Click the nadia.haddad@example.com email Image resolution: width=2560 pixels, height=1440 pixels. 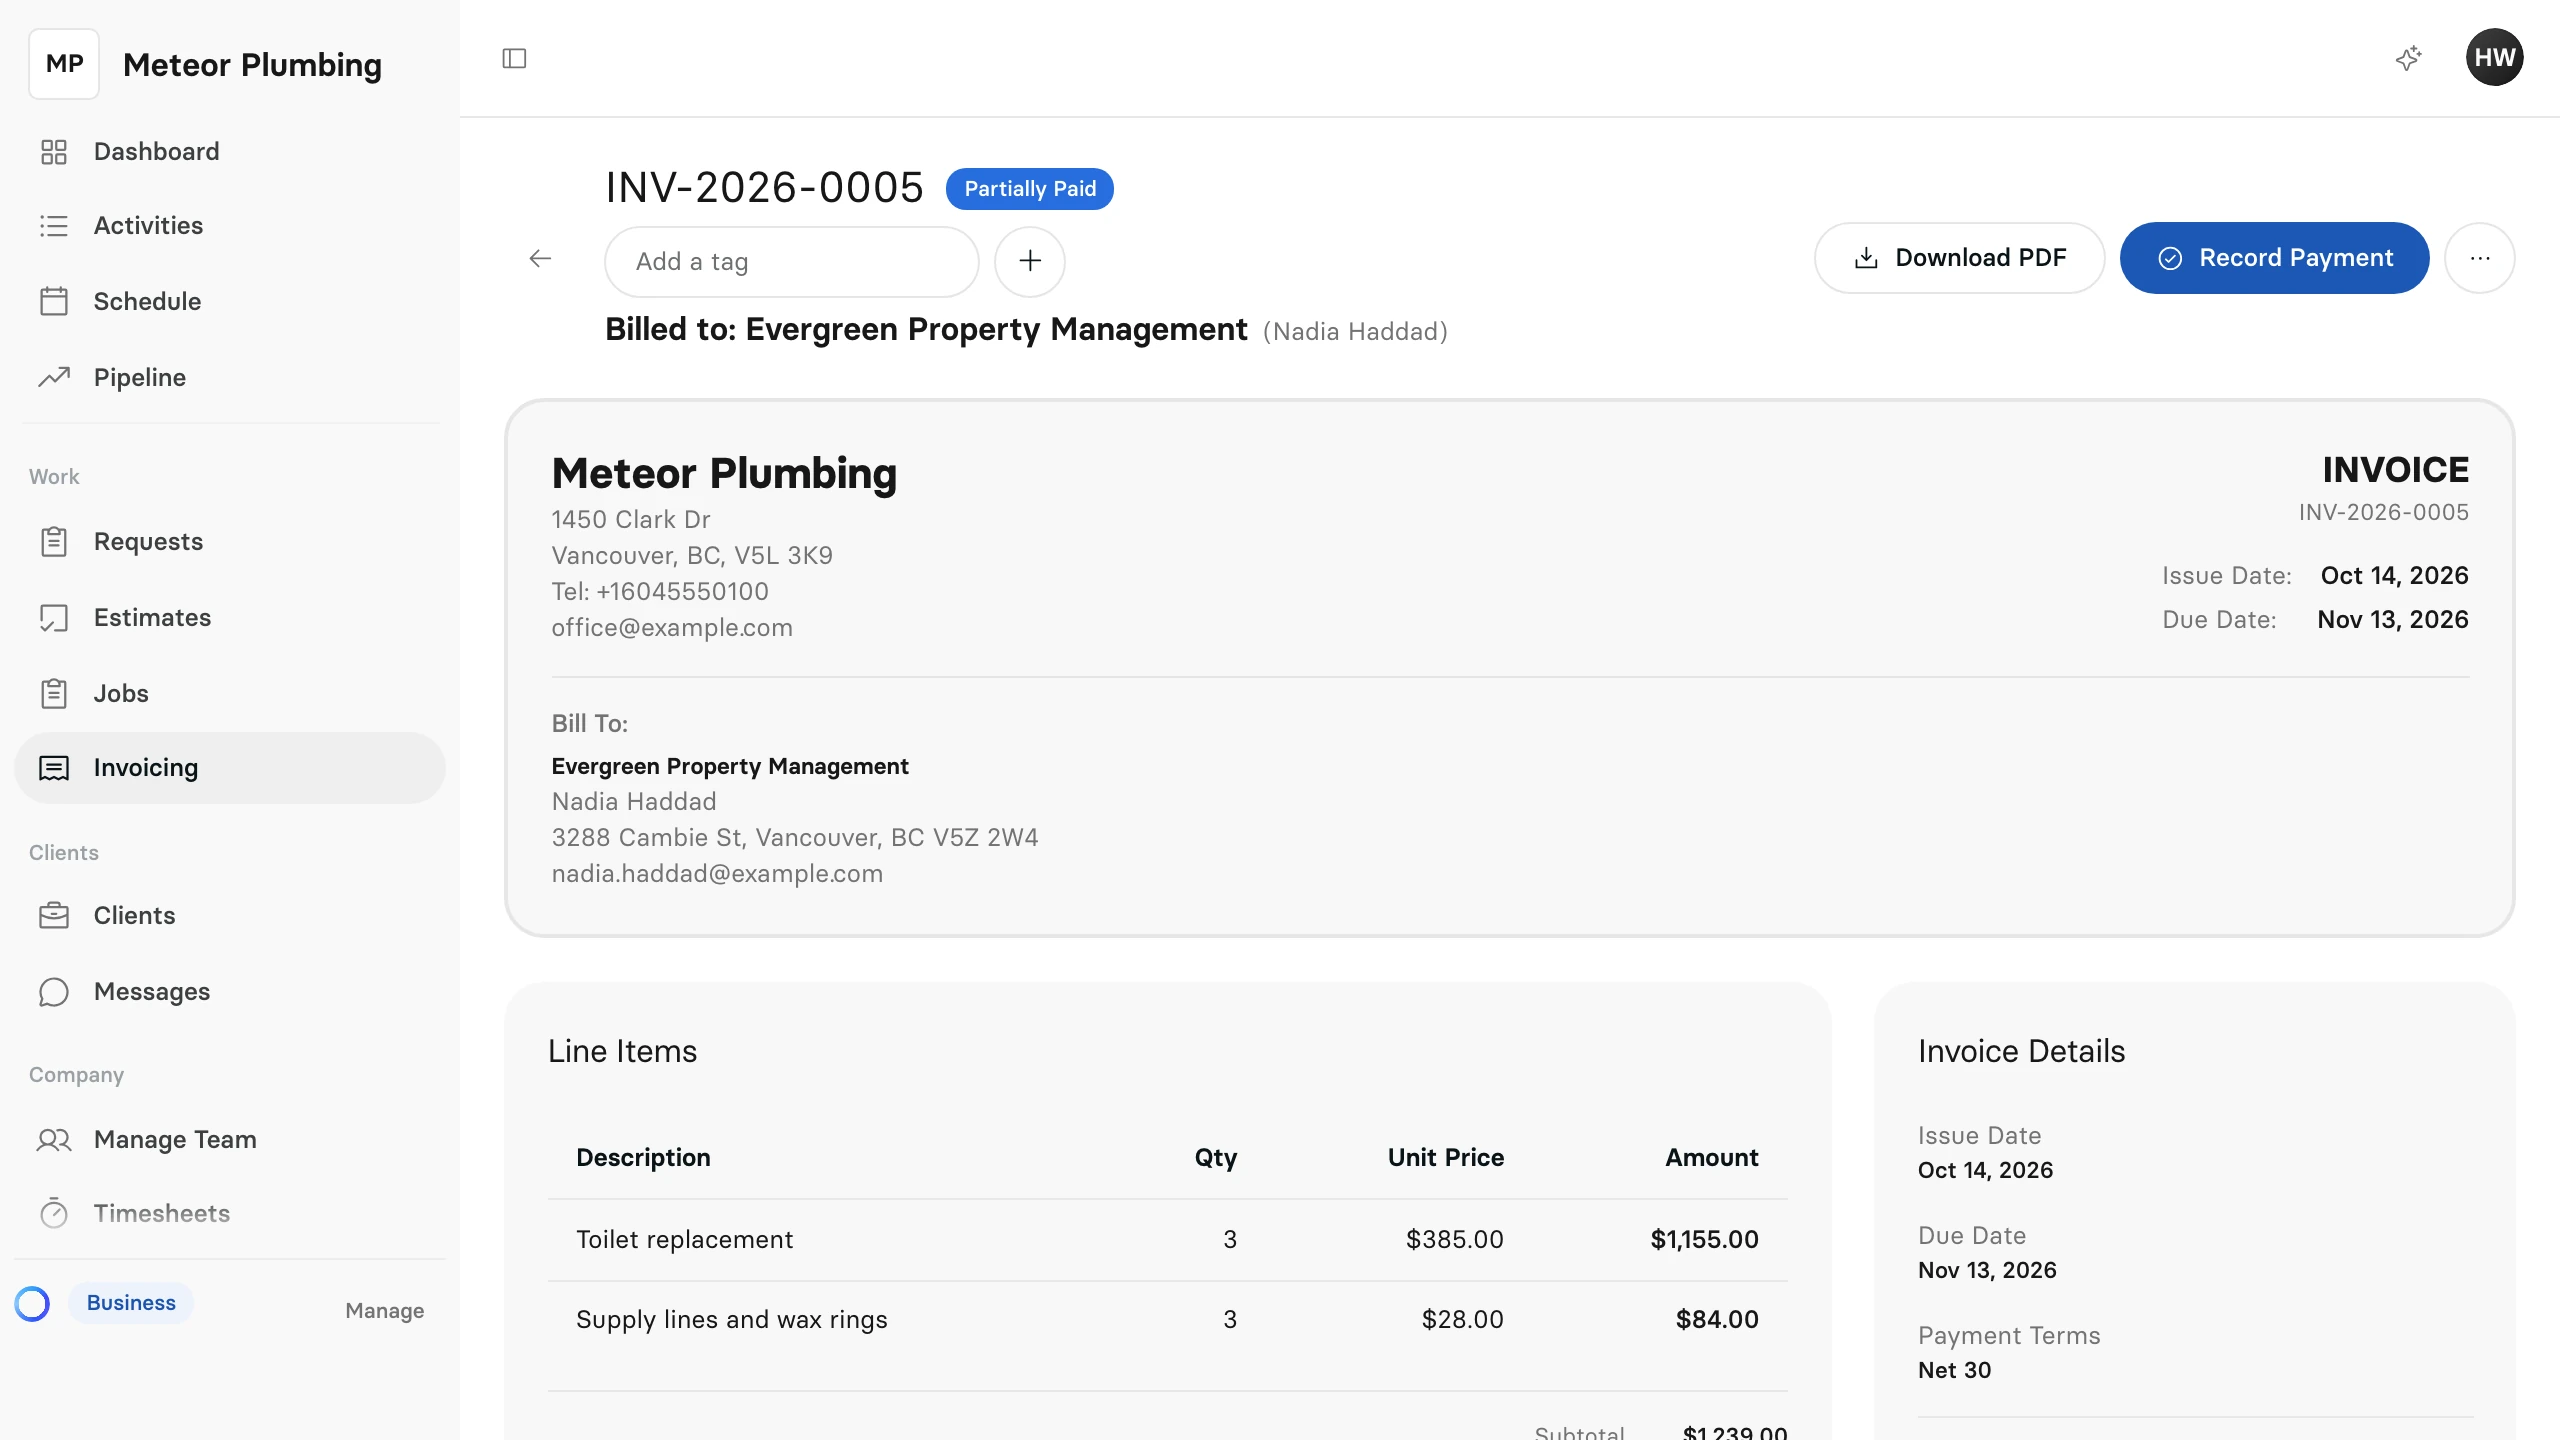(717, 874)
